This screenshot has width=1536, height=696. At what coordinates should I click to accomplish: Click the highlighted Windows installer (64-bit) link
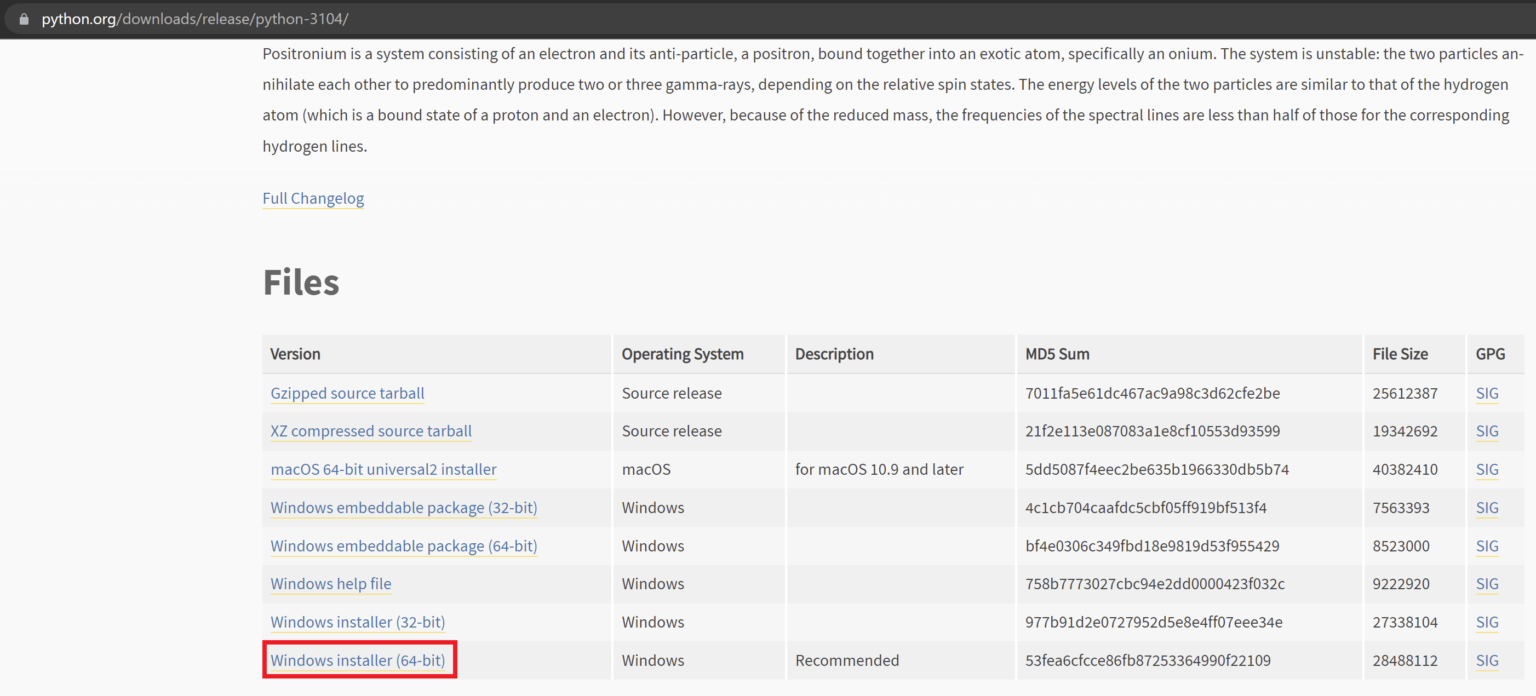[359, 660]
